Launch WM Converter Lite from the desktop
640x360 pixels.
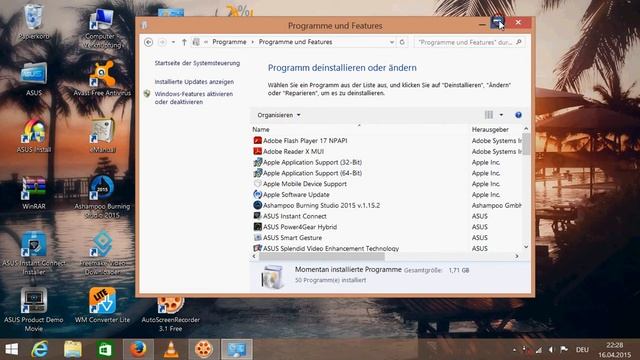pyautogui.click(x=102, y=305)
